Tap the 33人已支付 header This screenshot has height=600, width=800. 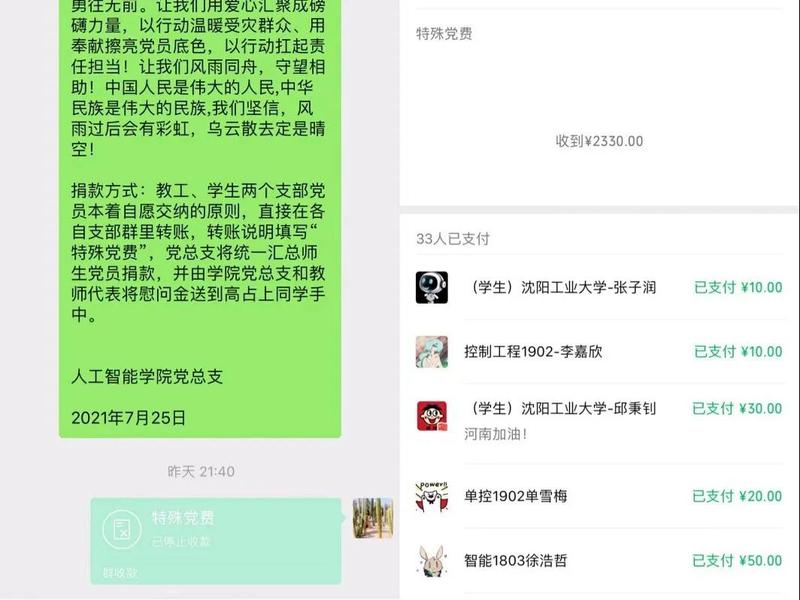pos(453,239)
